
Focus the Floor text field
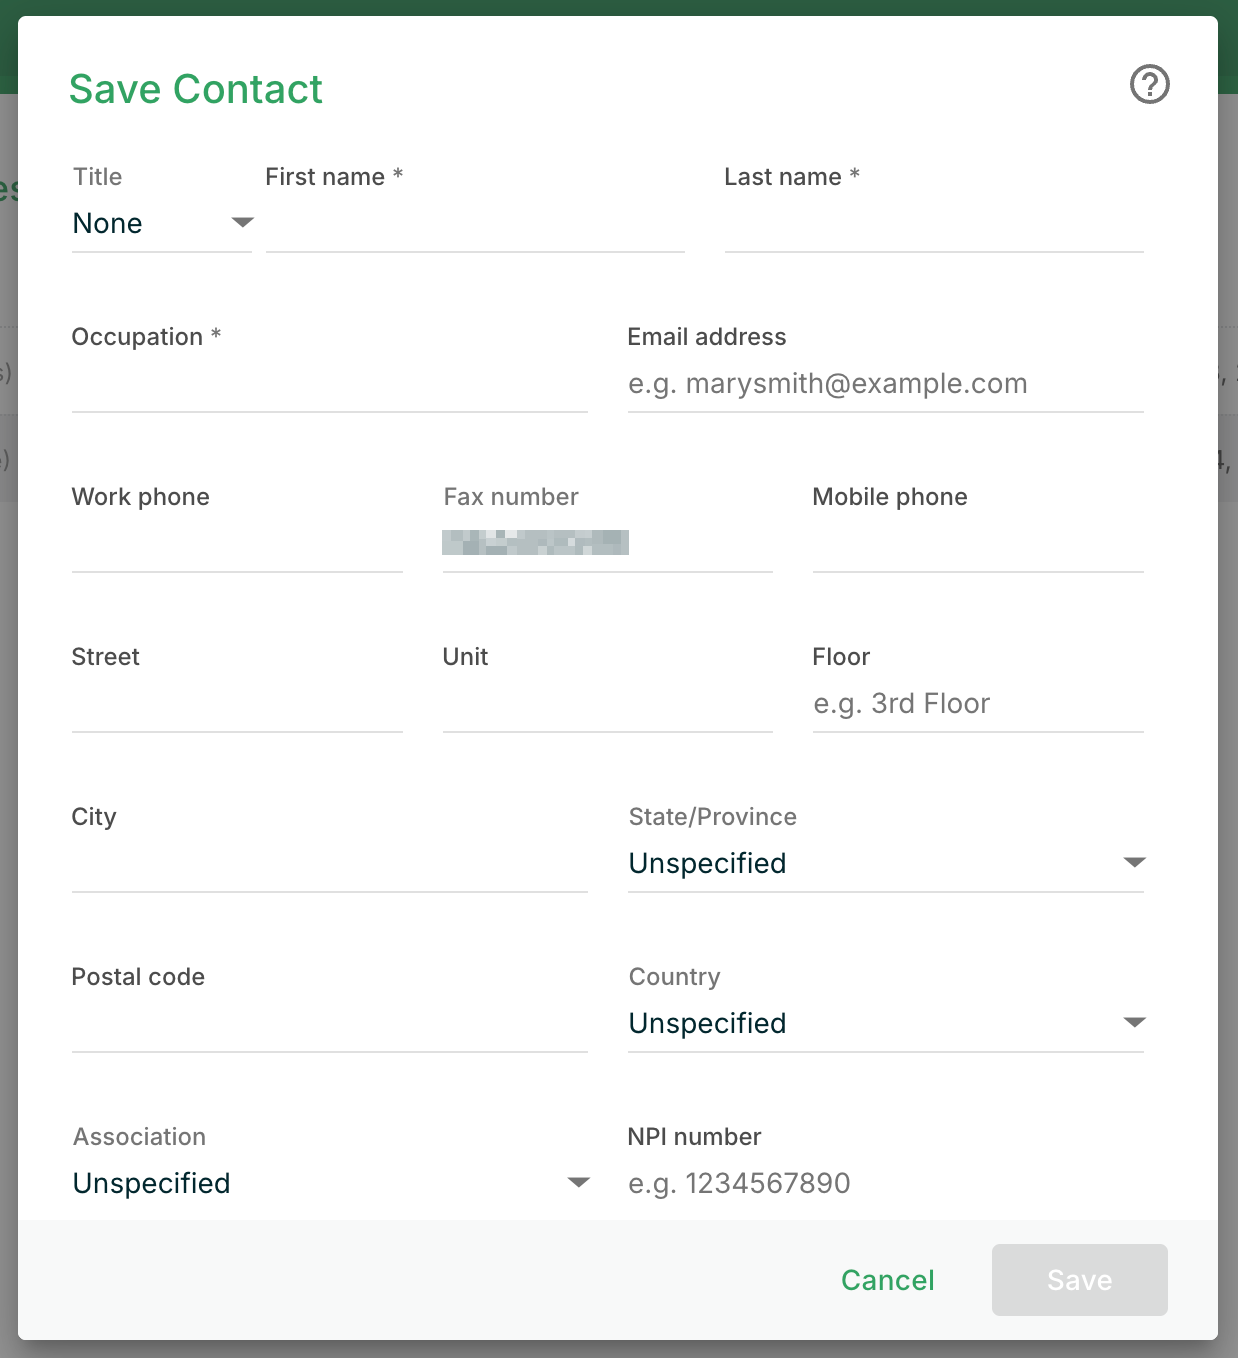(977, 704)
